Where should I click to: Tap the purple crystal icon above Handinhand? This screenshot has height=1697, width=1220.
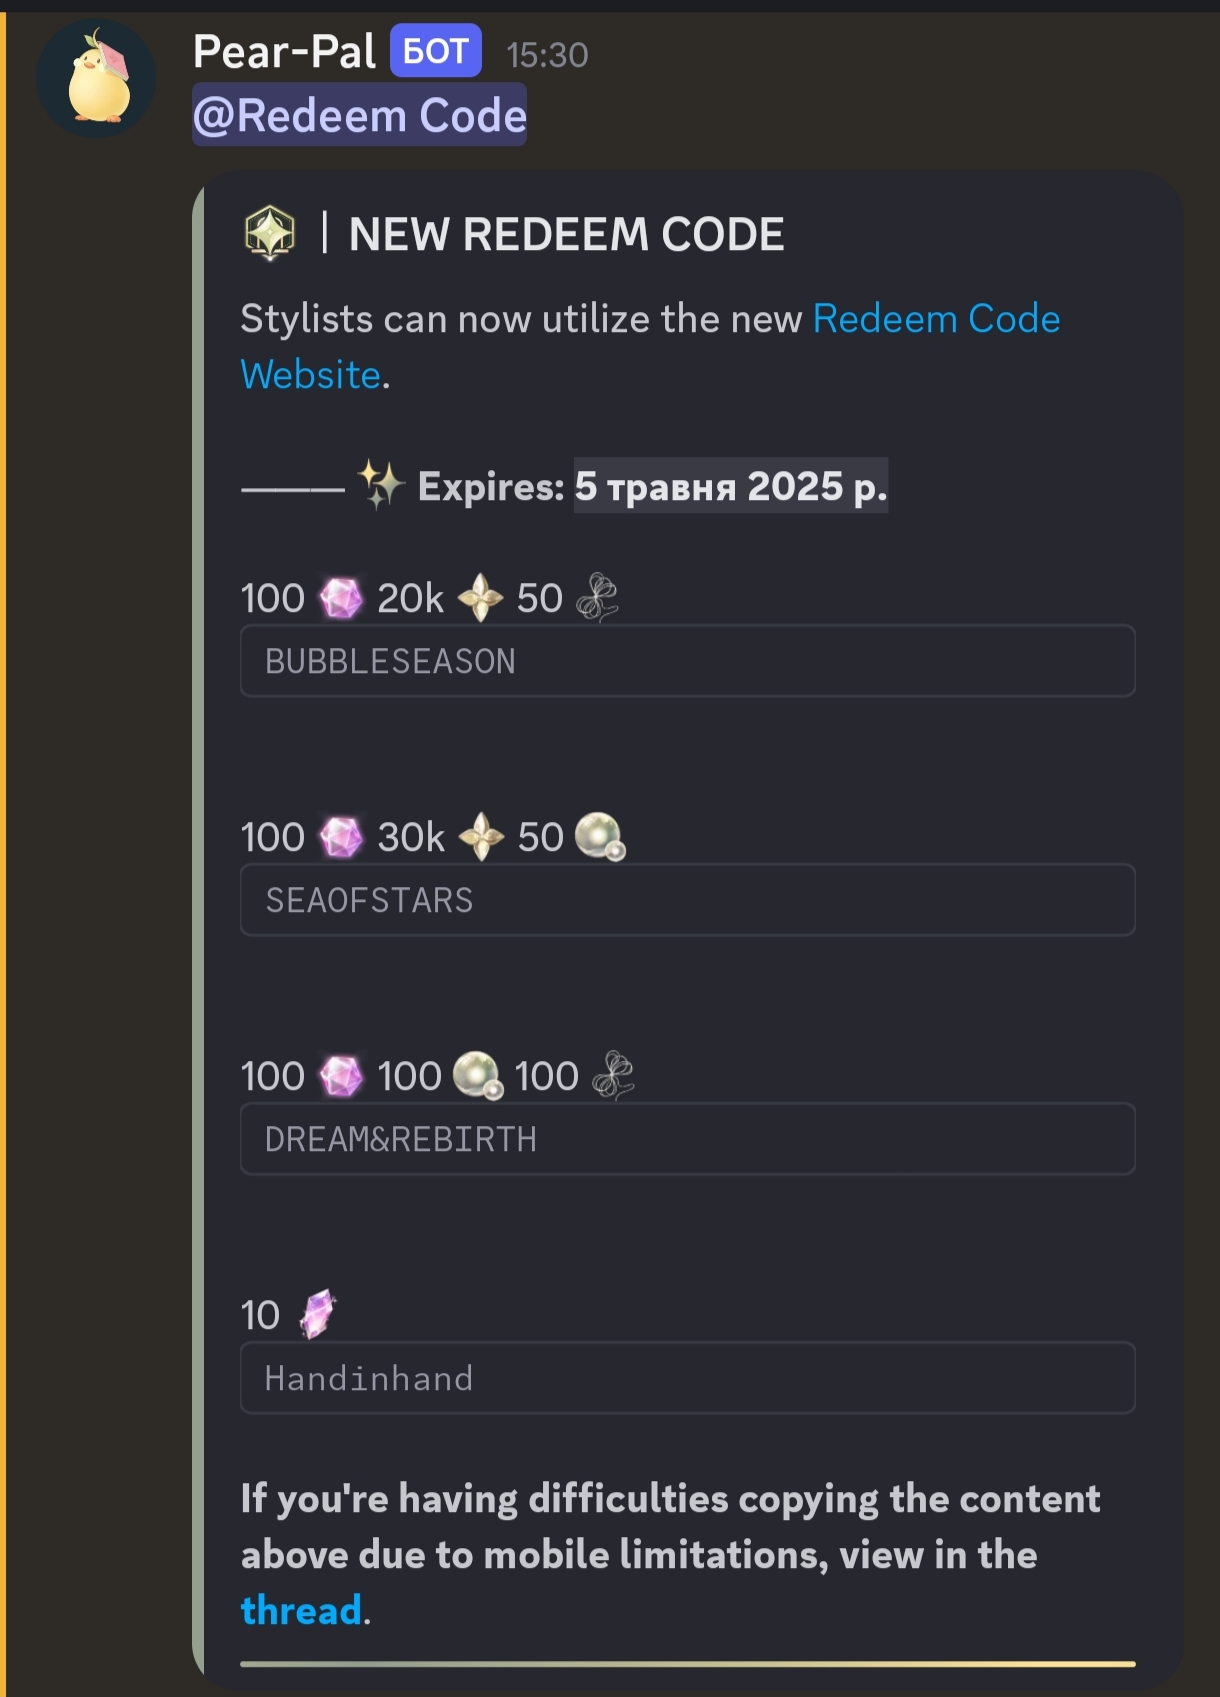(318, 1314)
